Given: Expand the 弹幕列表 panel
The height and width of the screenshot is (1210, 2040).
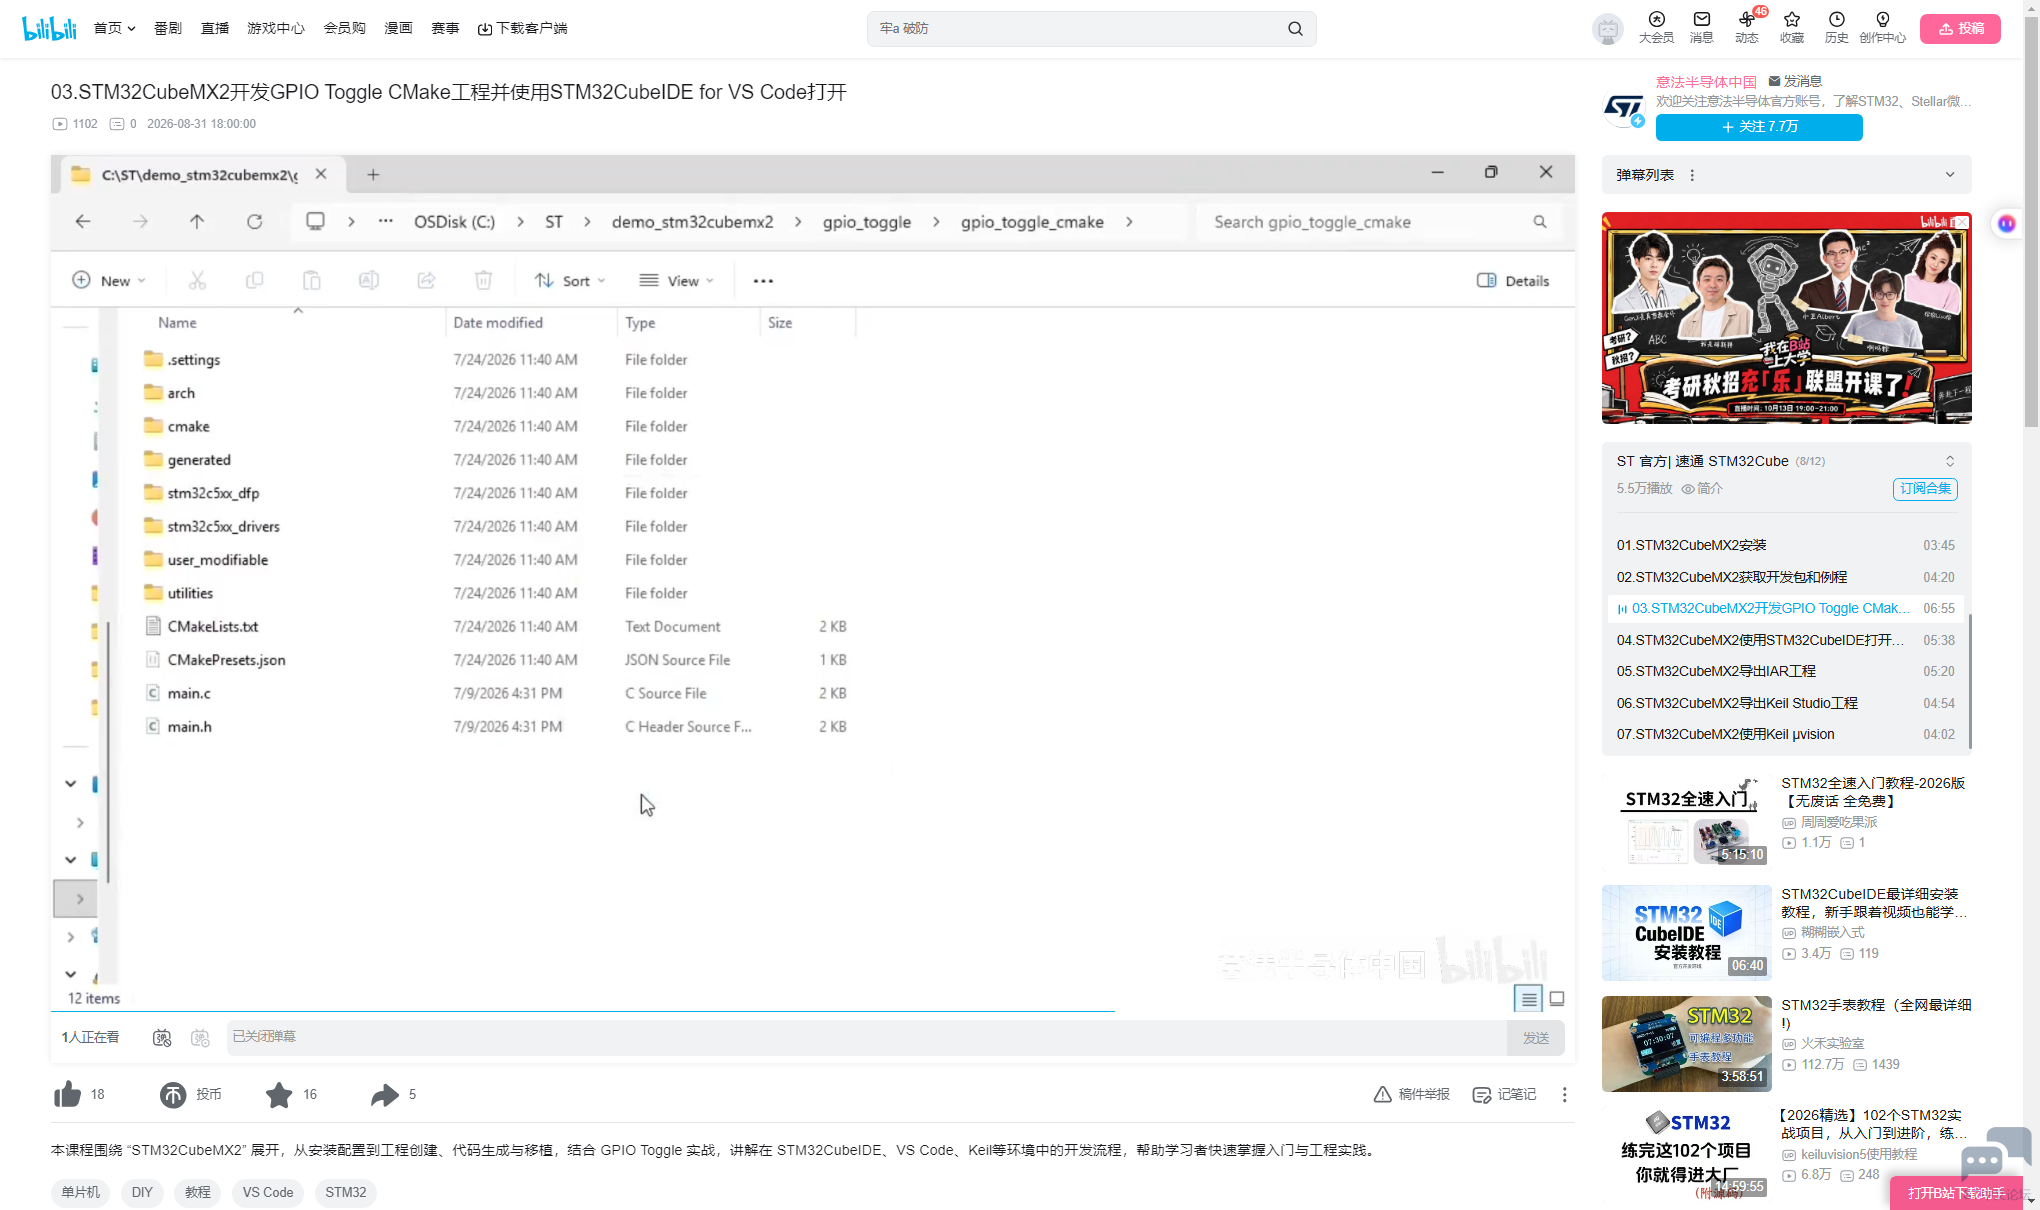Looking at the screenshot, I should point(1949,175).
